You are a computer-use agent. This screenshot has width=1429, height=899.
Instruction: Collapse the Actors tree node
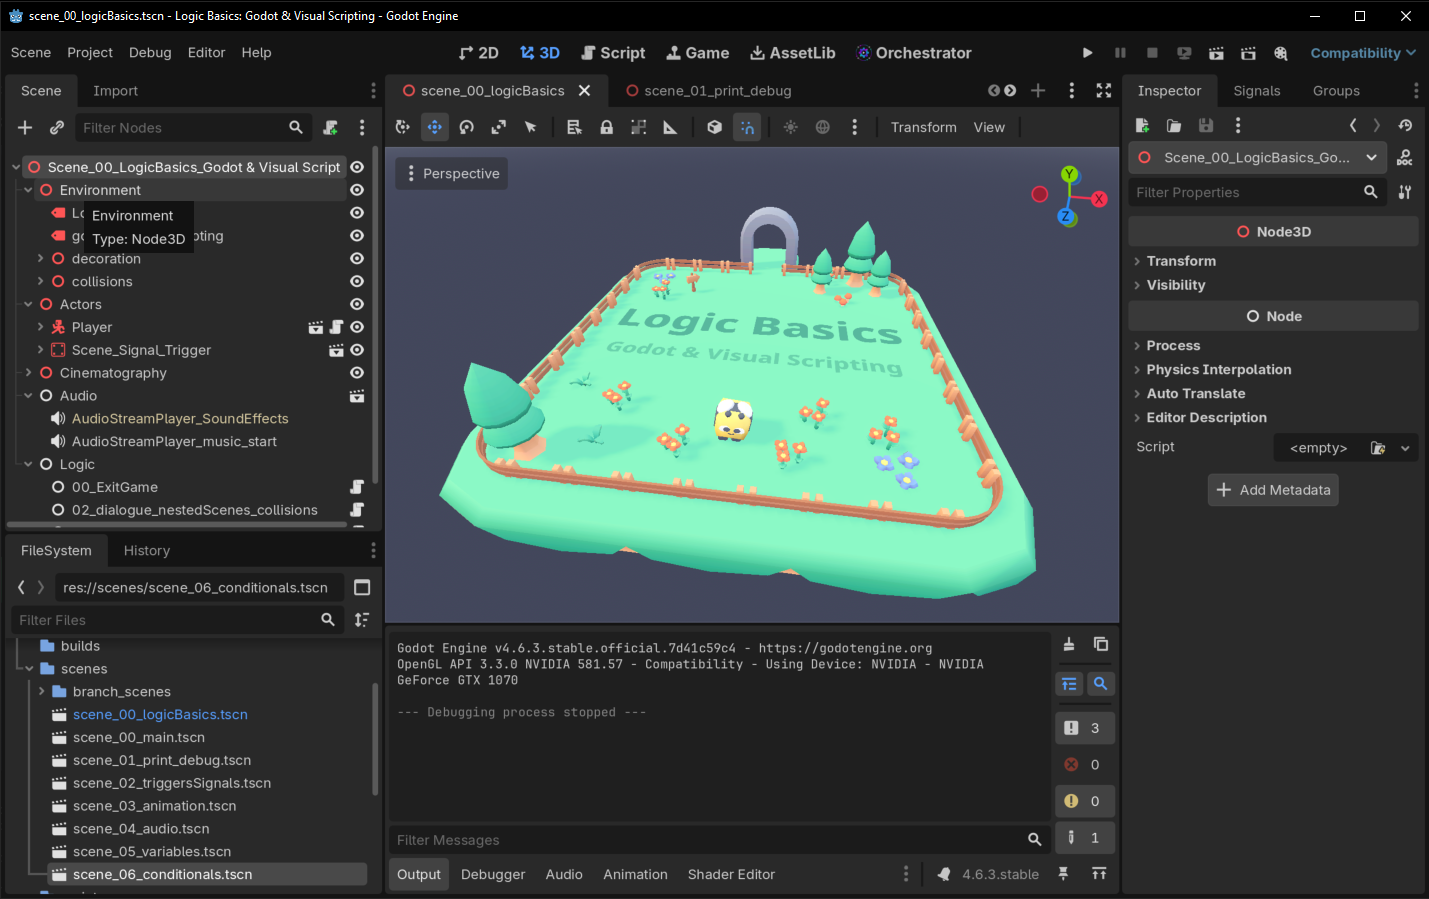[28, 304]
